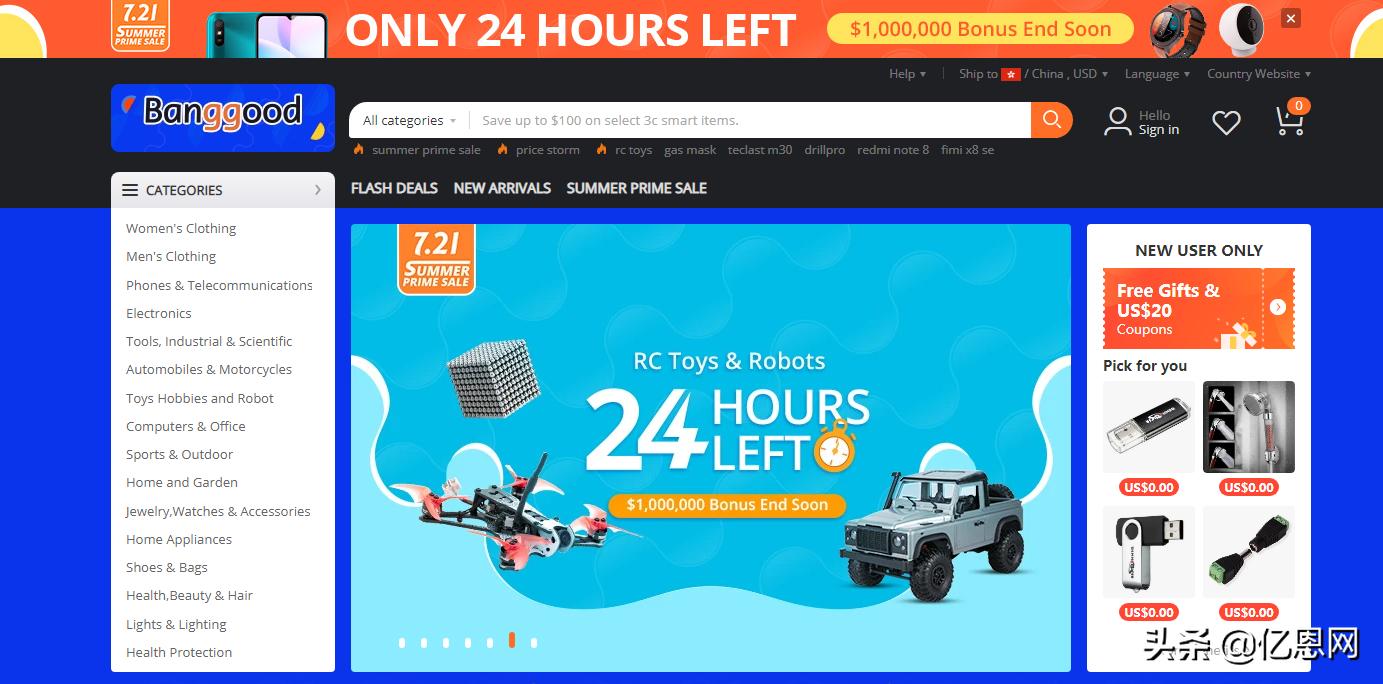Expand the Country Website dropdown
The width and height of the screenshot is (1383, 684).
[x=1259, y=74]
